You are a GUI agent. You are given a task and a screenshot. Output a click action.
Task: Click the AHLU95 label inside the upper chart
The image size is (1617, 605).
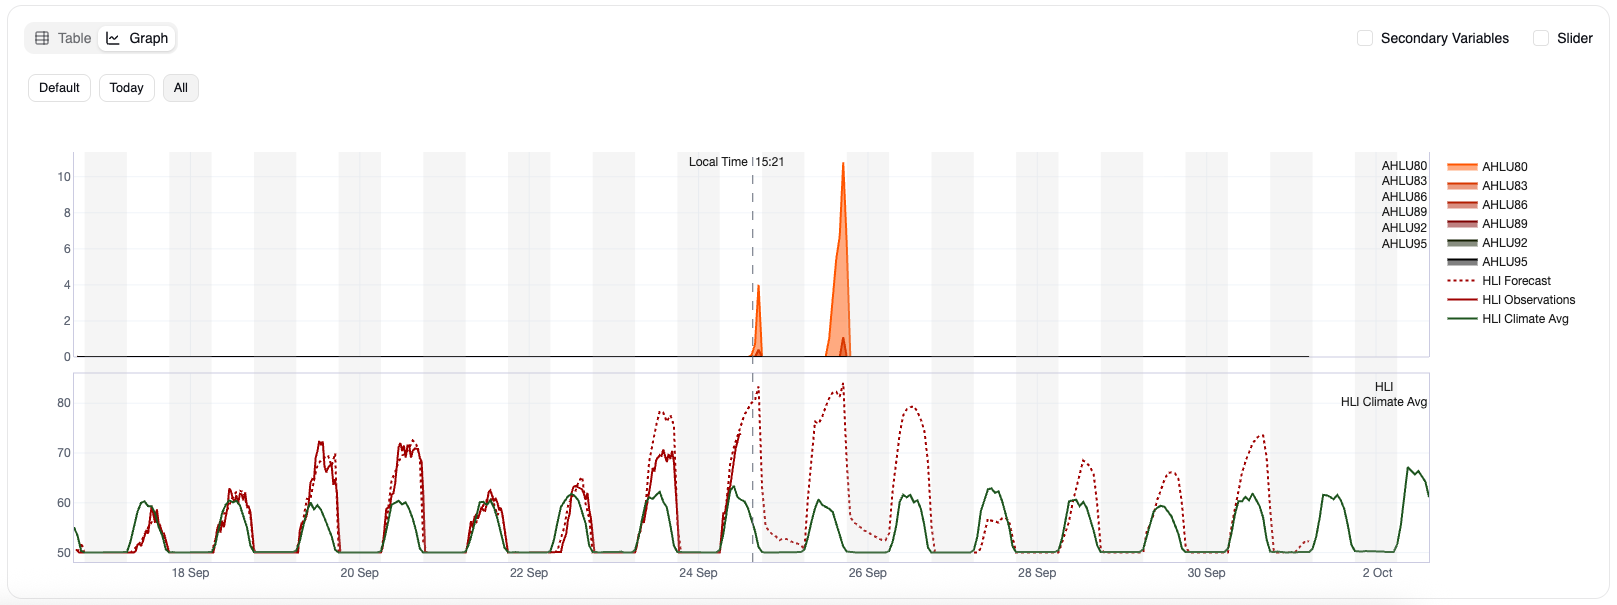[1404, 244]
